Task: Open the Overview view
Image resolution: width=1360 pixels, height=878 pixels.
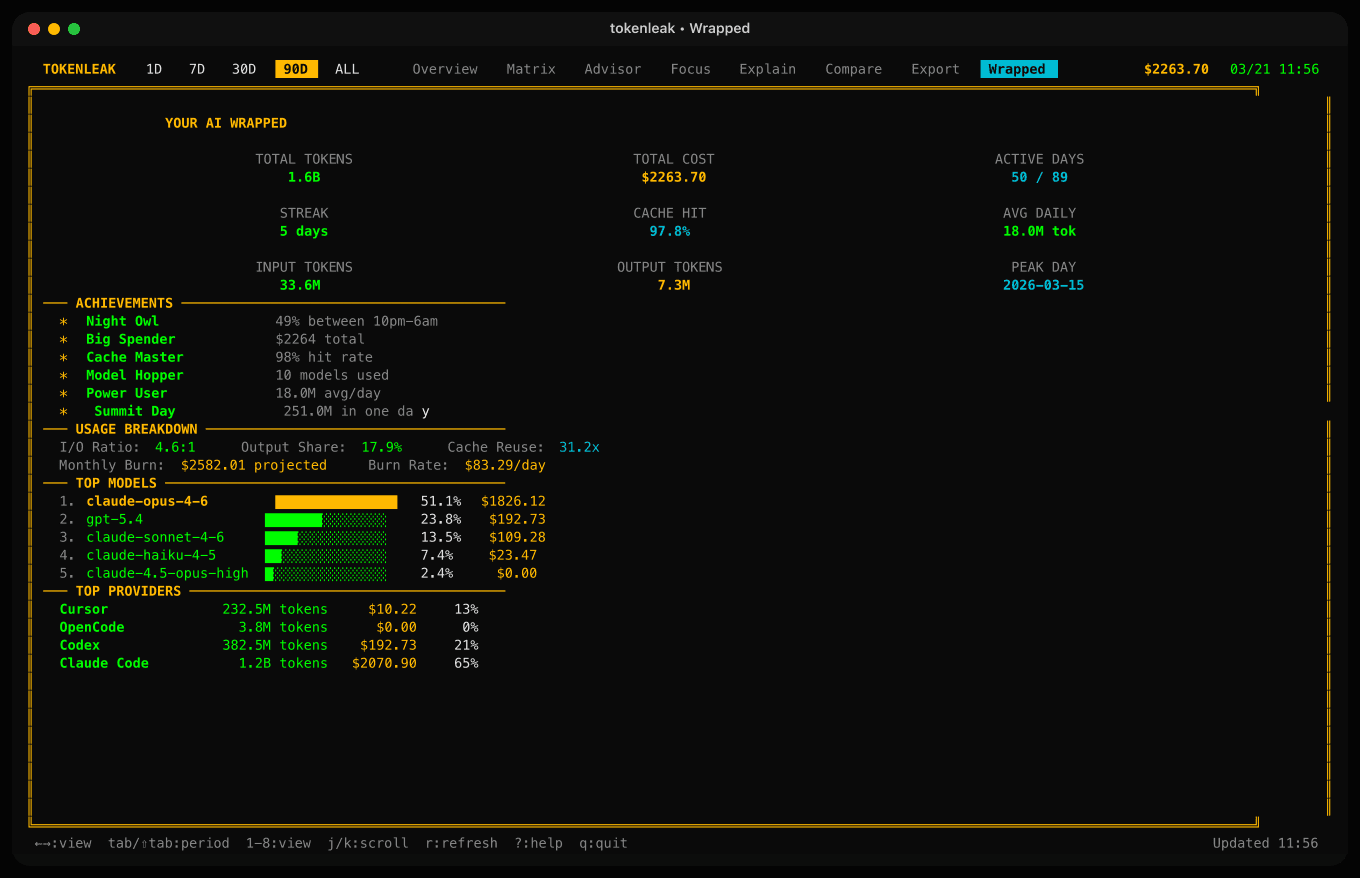Action: pos(445,69)
